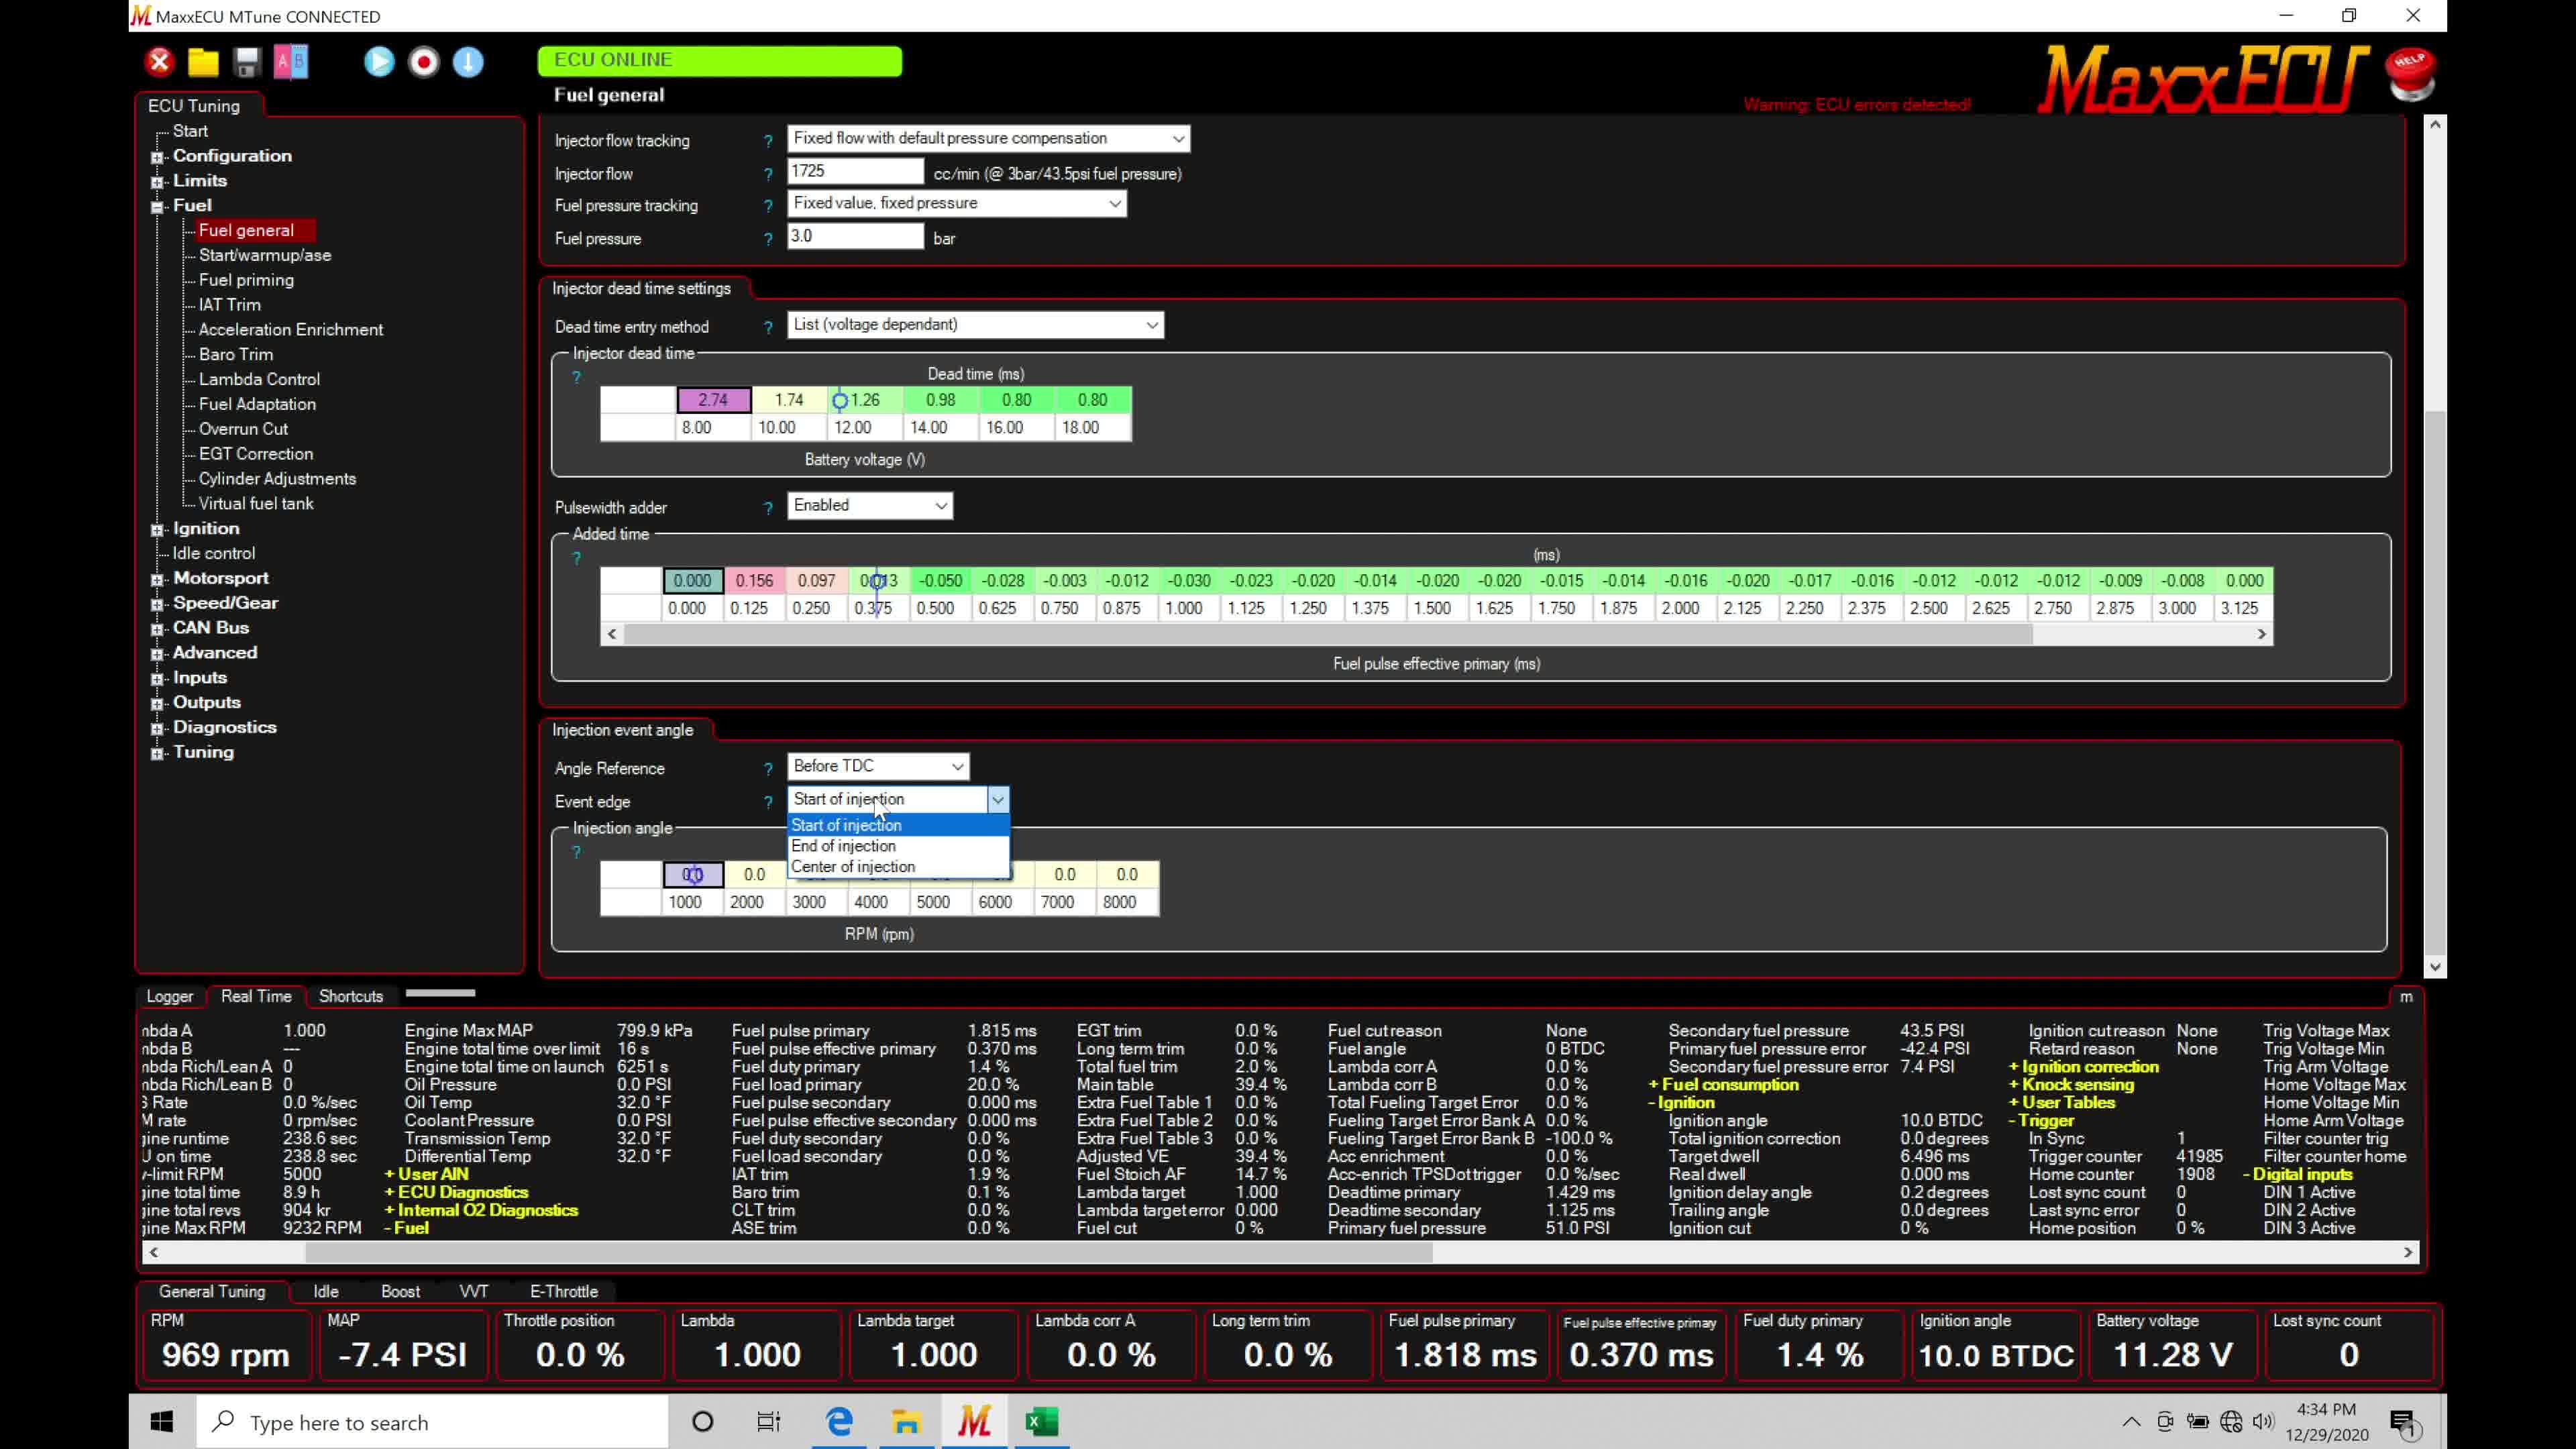Screen dimensions: 2576x1449
Task: Click the real time panel horizontal scrollbar
Action: tap(868, 1252)
